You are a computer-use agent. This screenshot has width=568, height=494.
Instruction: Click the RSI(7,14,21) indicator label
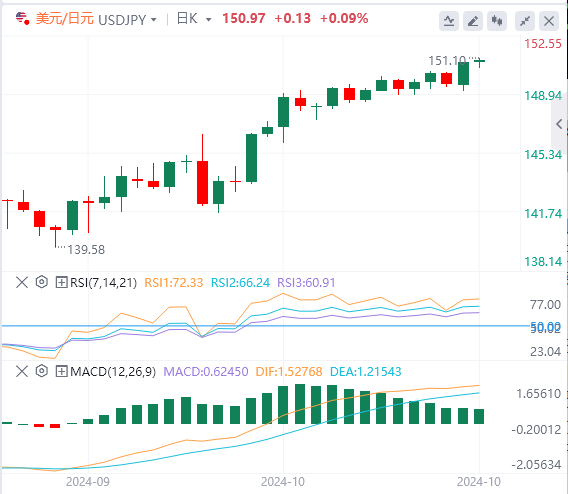[103, 282]
